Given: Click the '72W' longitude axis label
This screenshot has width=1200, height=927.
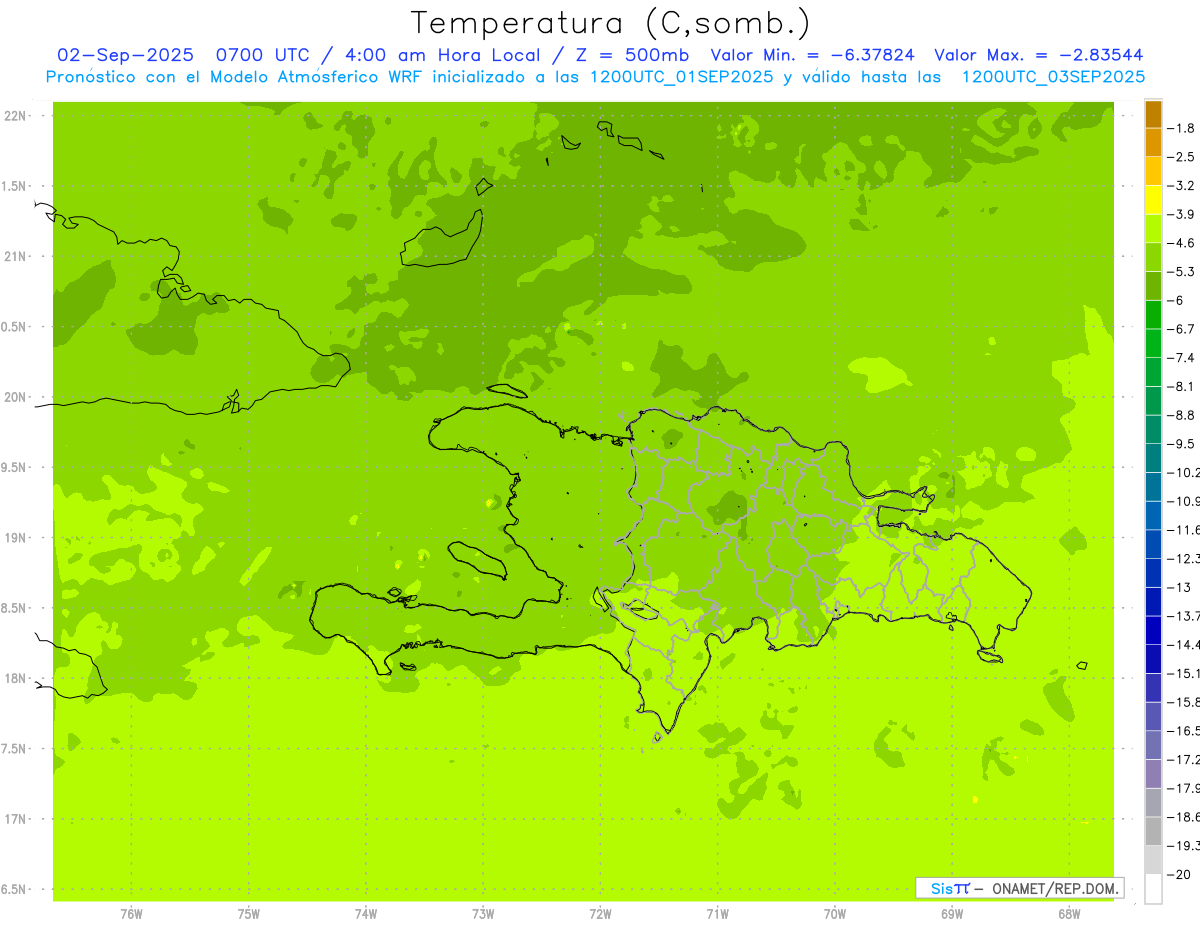Looking at the screenshot, I should 600,914.
